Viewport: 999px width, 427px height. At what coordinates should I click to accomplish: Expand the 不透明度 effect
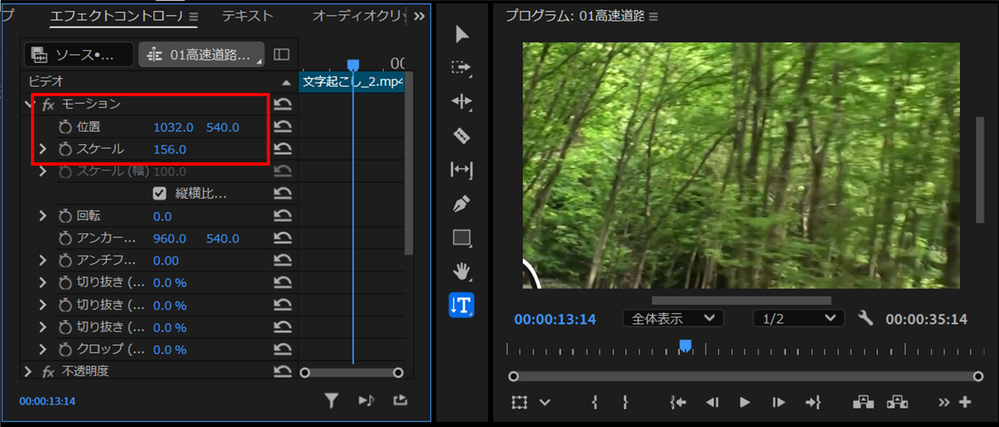[27, 372]
